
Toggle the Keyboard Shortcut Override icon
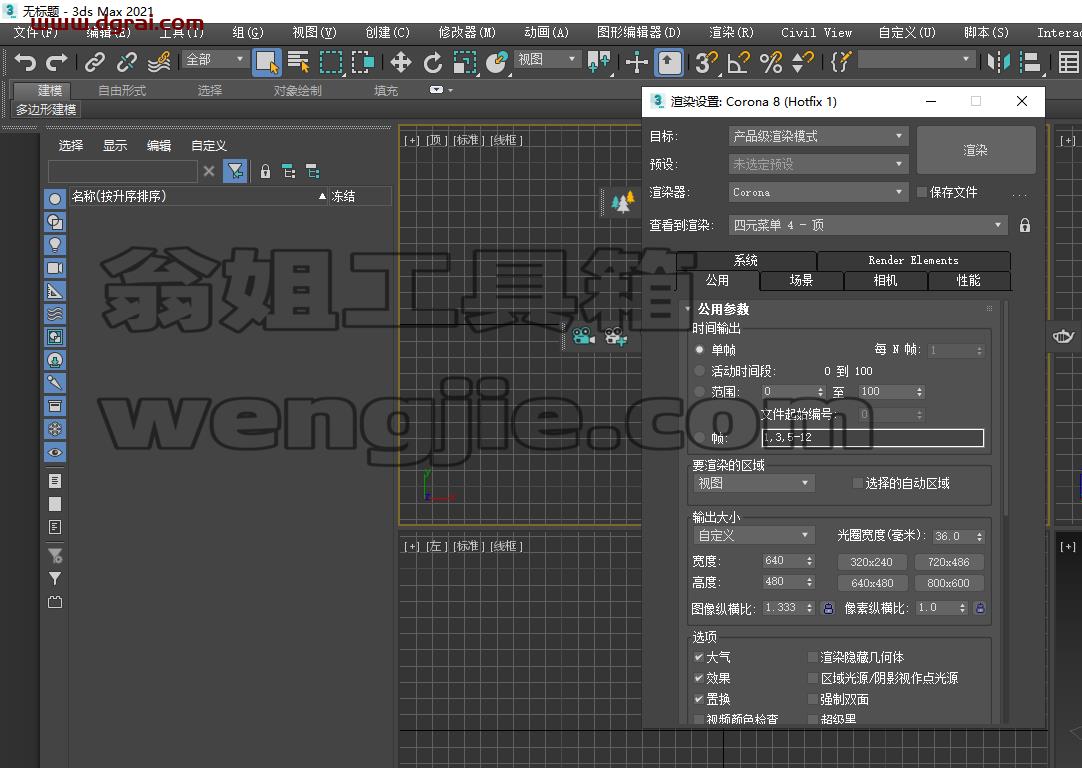(668, 62)
